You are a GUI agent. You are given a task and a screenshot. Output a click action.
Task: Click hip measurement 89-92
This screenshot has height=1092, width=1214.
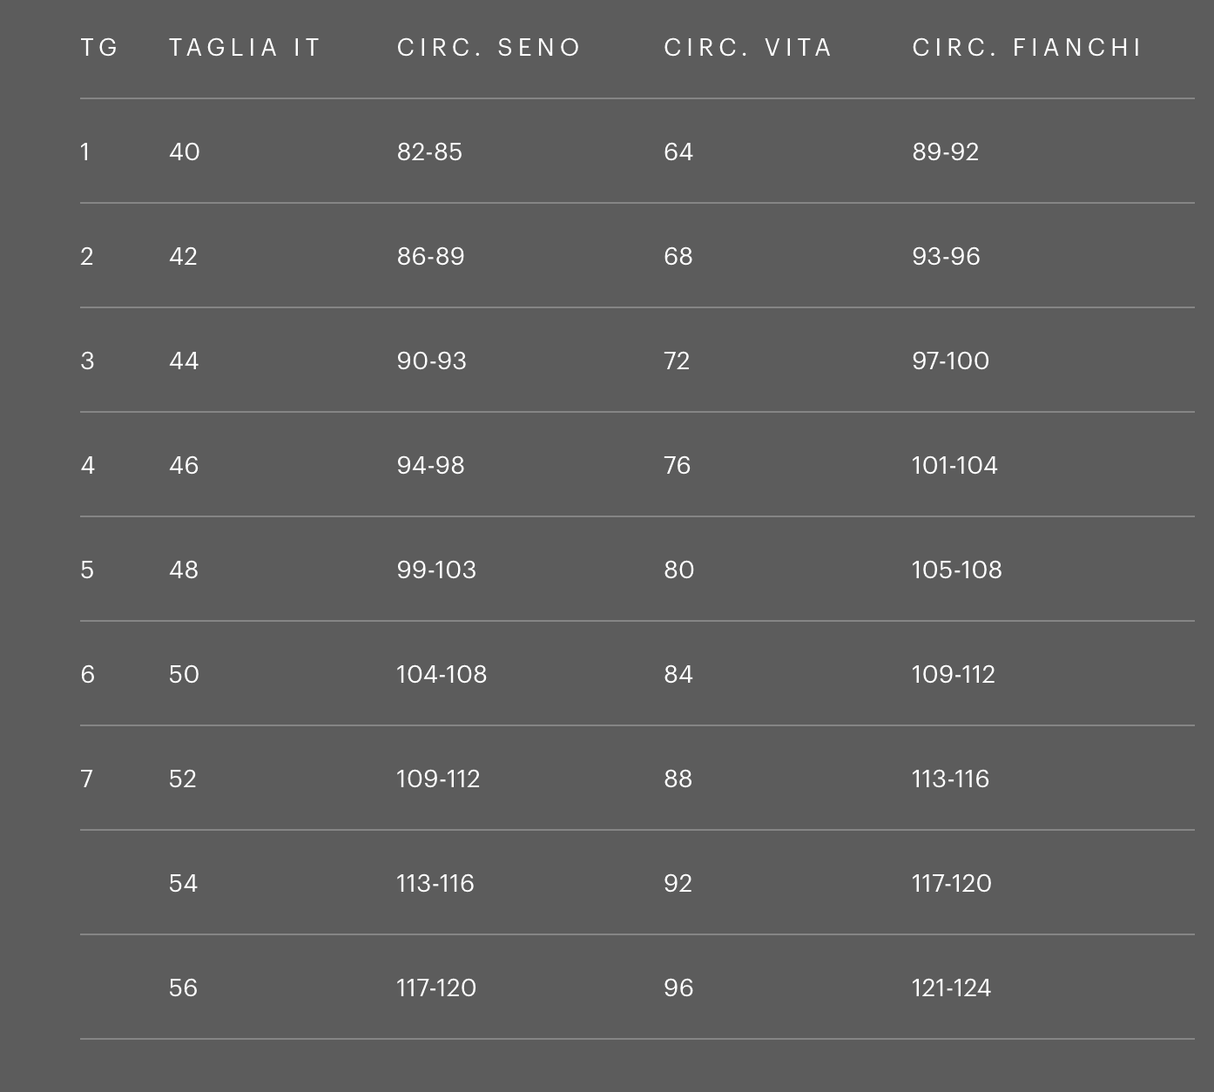tap(945, 152)
